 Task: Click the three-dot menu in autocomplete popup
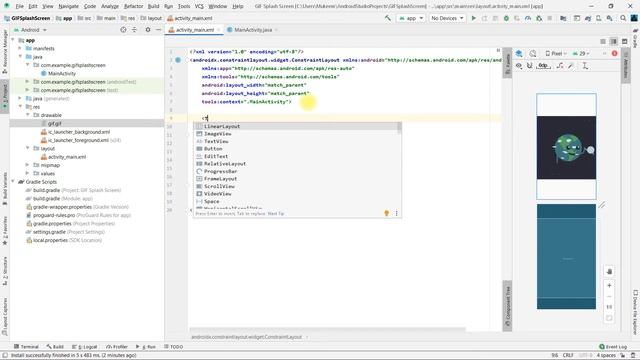pyautogui.click(x=396, y=213)
